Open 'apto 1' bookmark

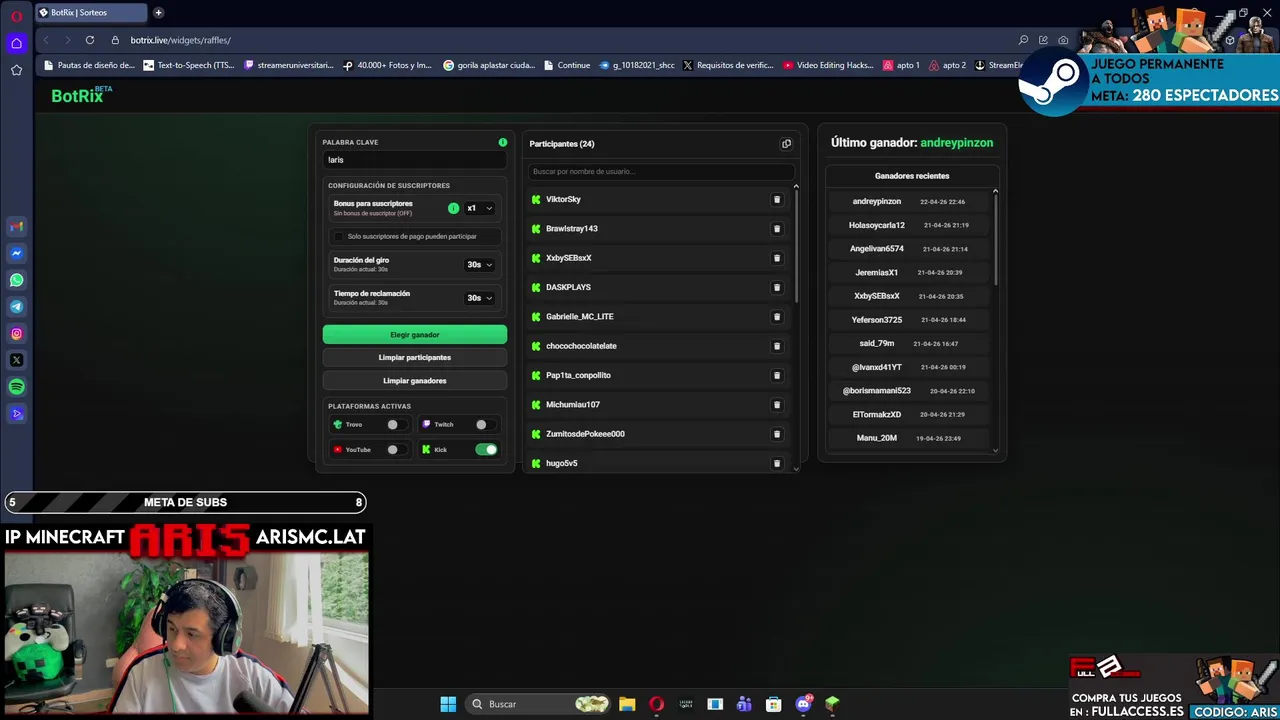pos(901,65)
